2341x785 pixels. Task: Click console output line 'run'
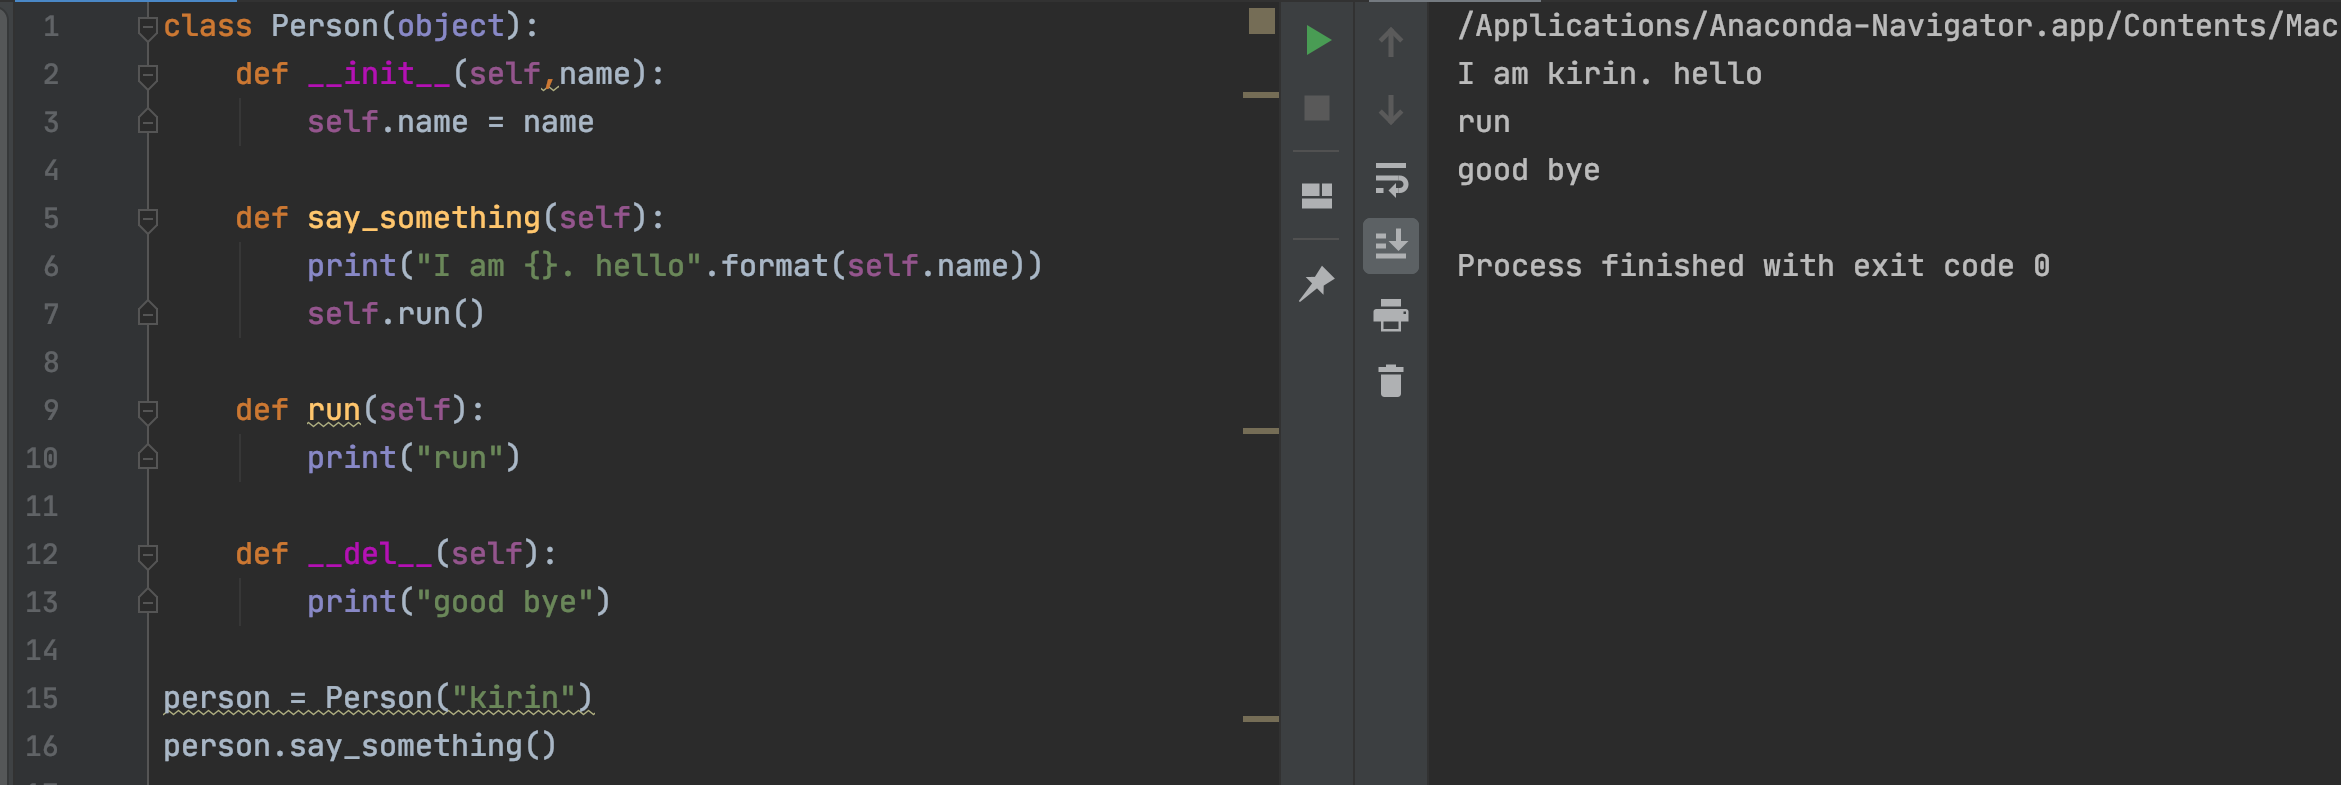click(1484, 122)
